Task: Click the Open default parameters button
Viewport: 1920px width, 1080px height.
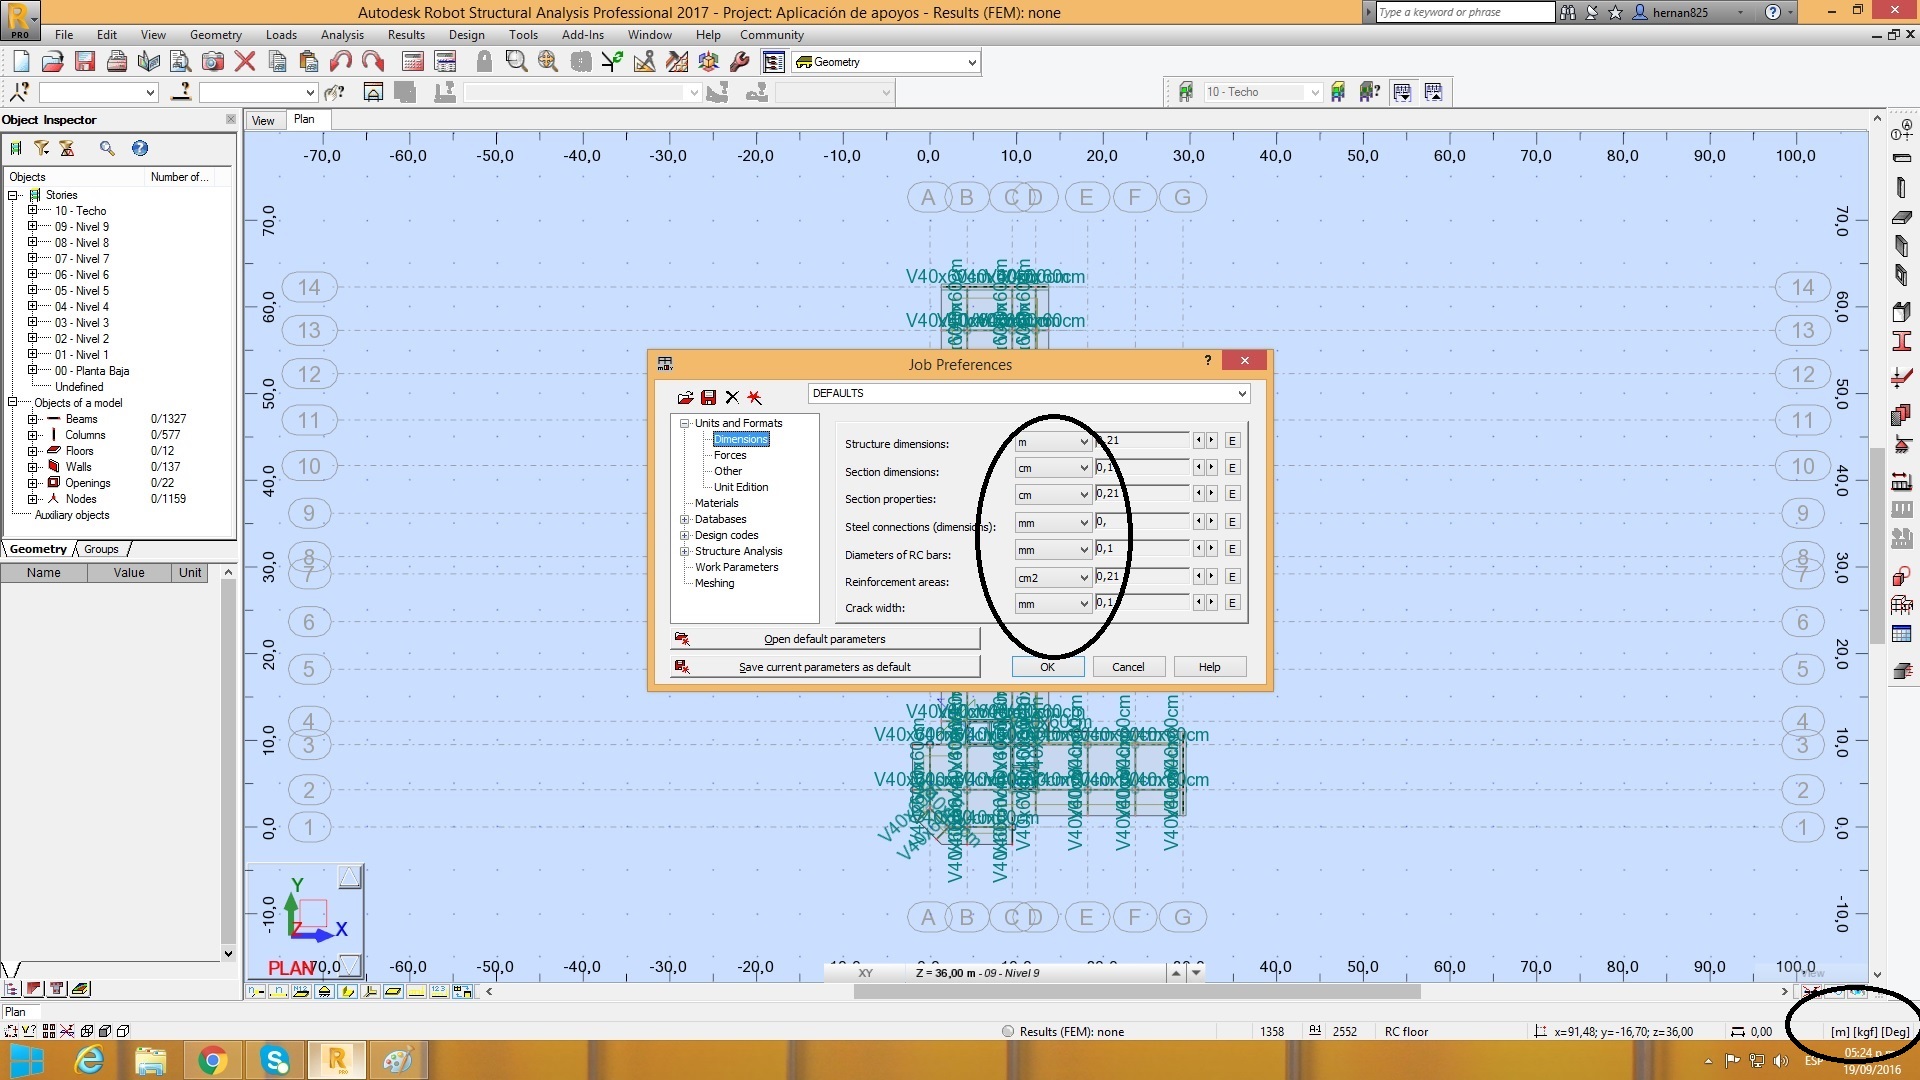Action: tap(825, 638)
